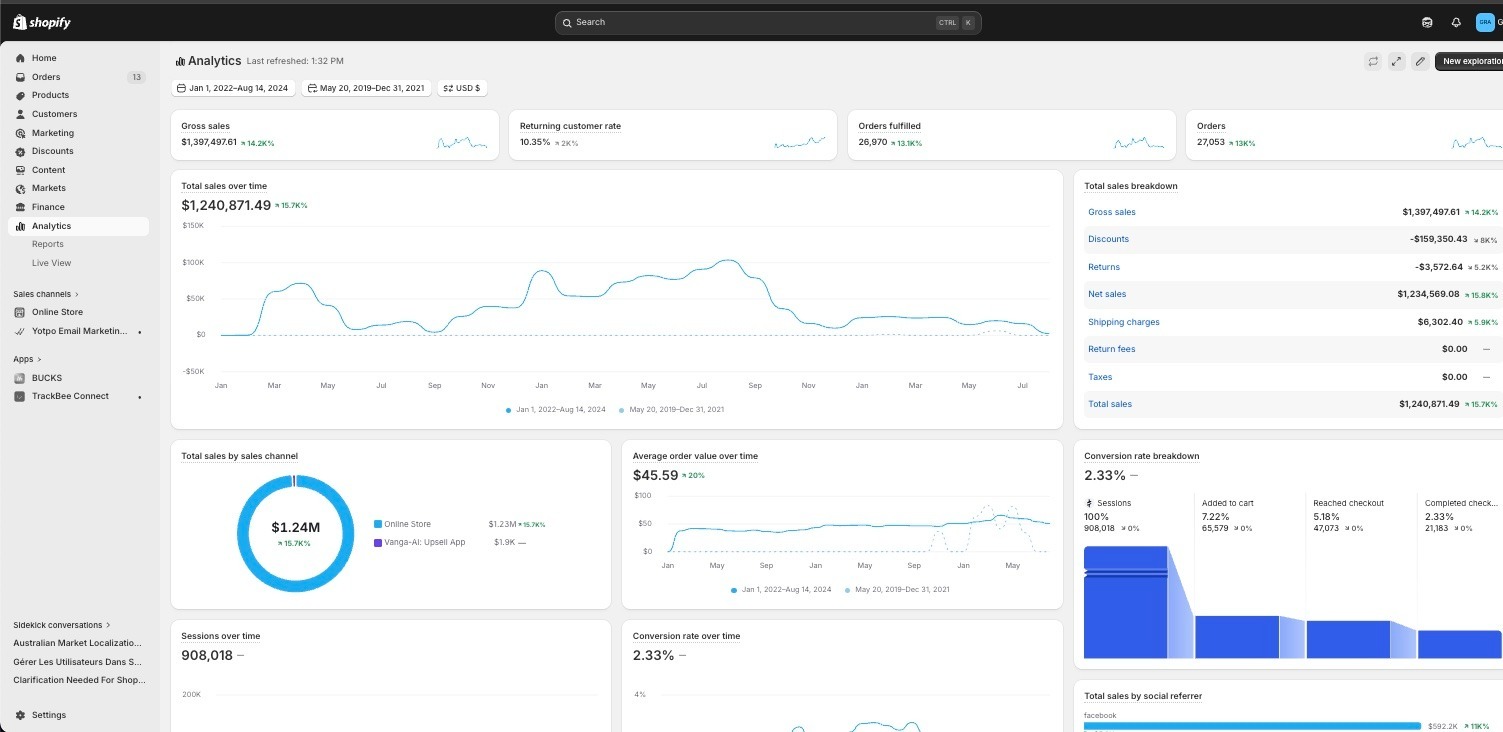
Task: Click the Products tag icon
Action: pos(20,95)
